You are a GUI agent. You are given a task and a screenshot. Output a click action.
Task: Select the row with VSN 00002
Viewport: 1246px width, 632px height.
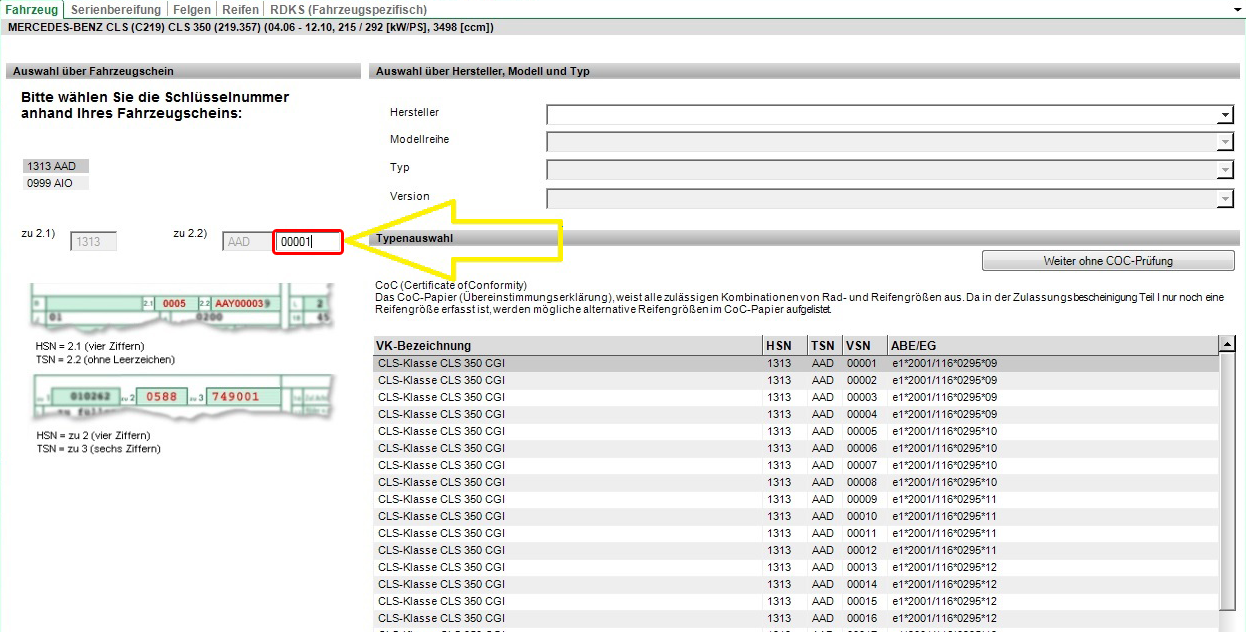796,380
